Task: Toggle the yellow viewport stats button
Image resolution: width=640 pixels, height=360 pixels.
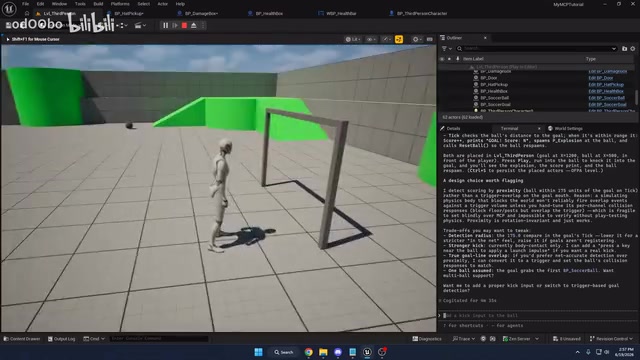Action: click(x=399, y=39)
